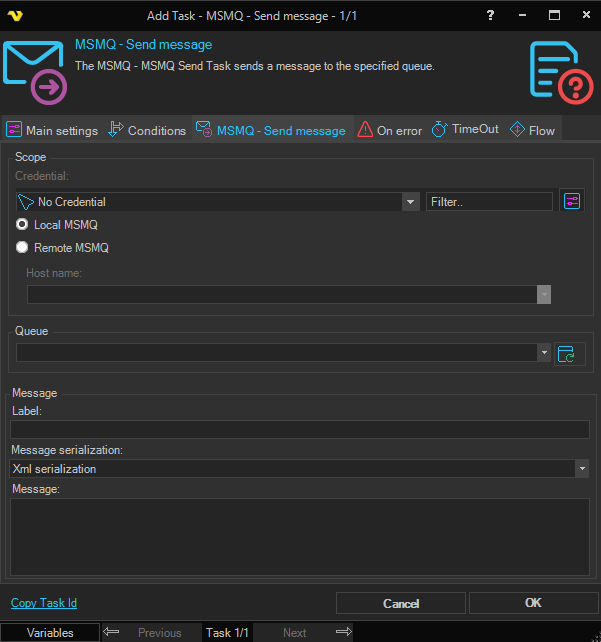
Task: Confirm with the OK button
Action: tap(533, 603)
